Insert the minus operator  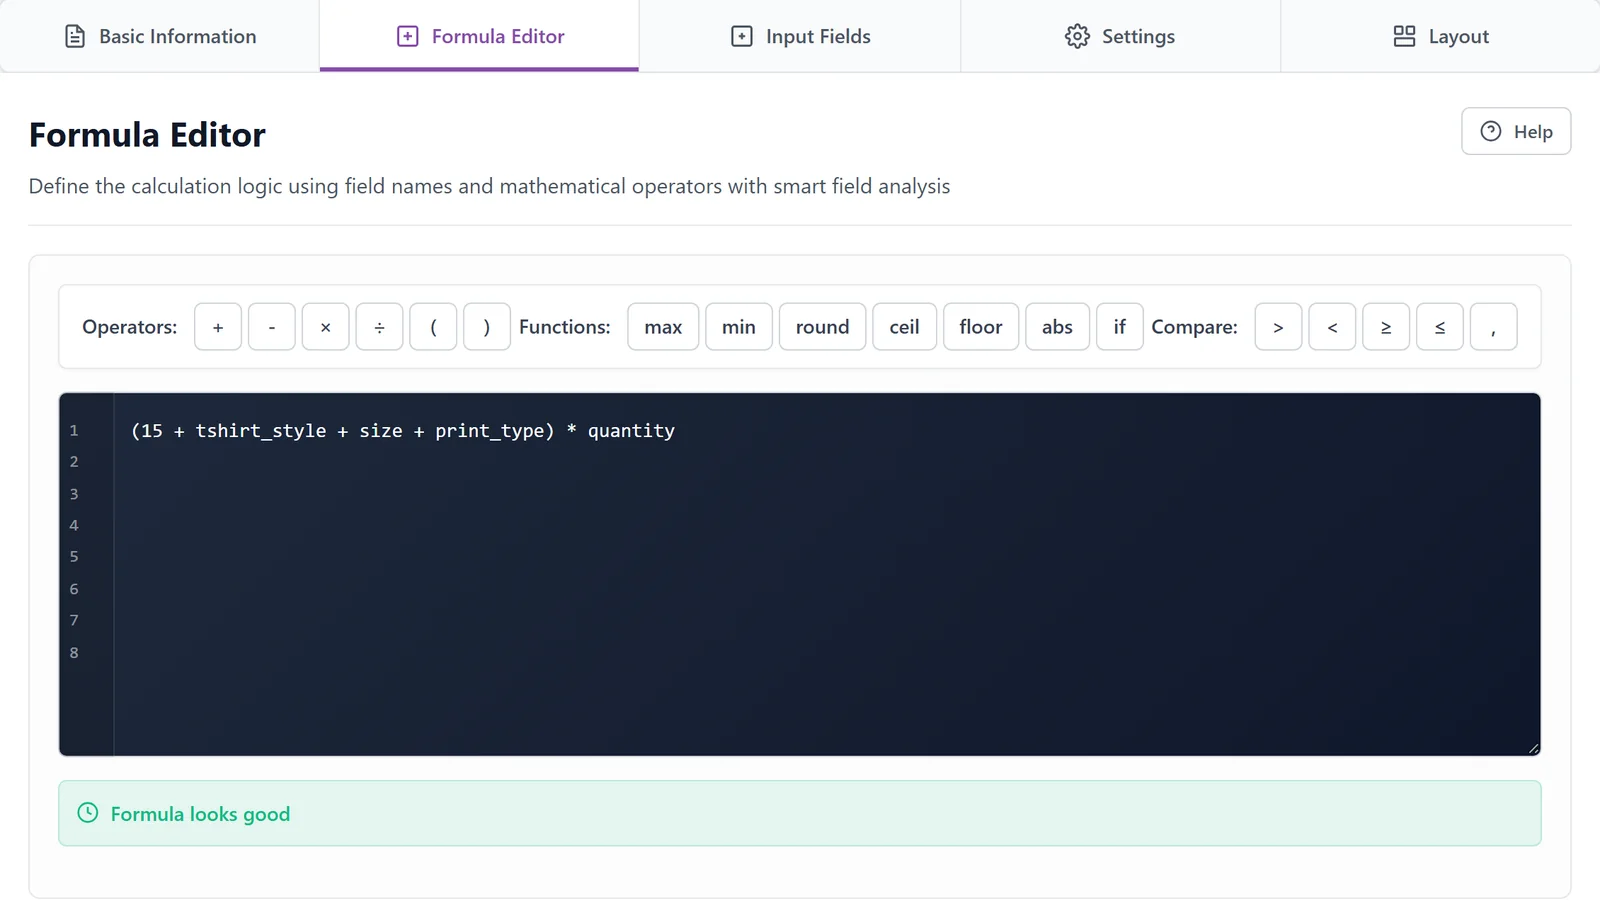tap(272, 327)
